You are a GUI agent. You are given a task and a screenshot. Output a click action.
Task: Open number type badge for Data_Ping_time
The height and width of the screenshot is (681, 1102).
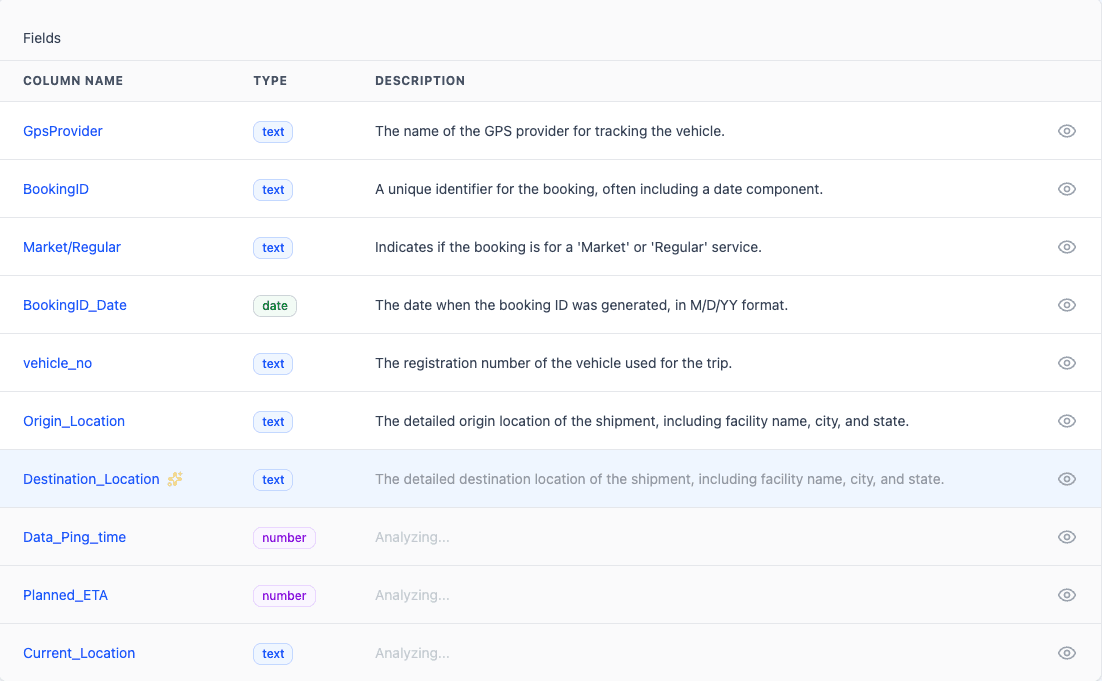pos(284,537)
